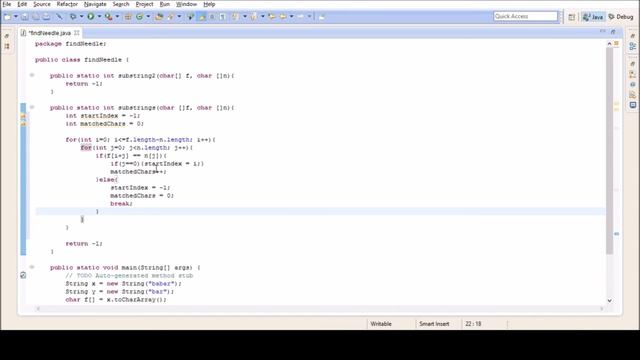The width and height of the screenshot is (640, 360).
Task: Click the Debug bug icon in toolbar
Action: tap(73, 16)
